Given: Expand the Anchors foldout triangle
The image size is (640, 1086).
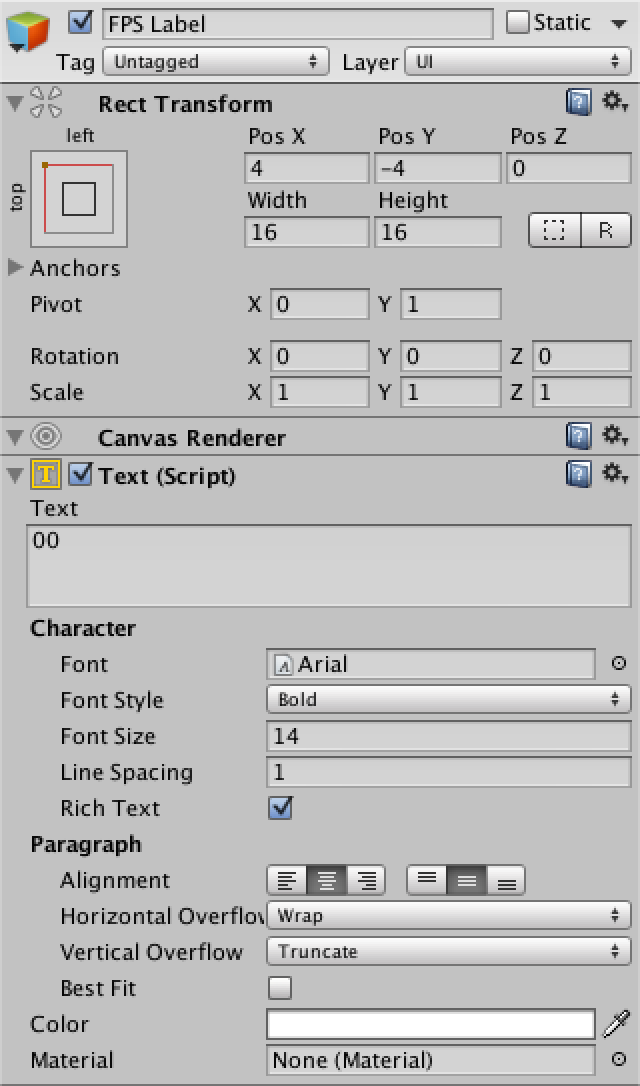Looking at the screenshot, I should pyautogui.click(x=16, y=267).
